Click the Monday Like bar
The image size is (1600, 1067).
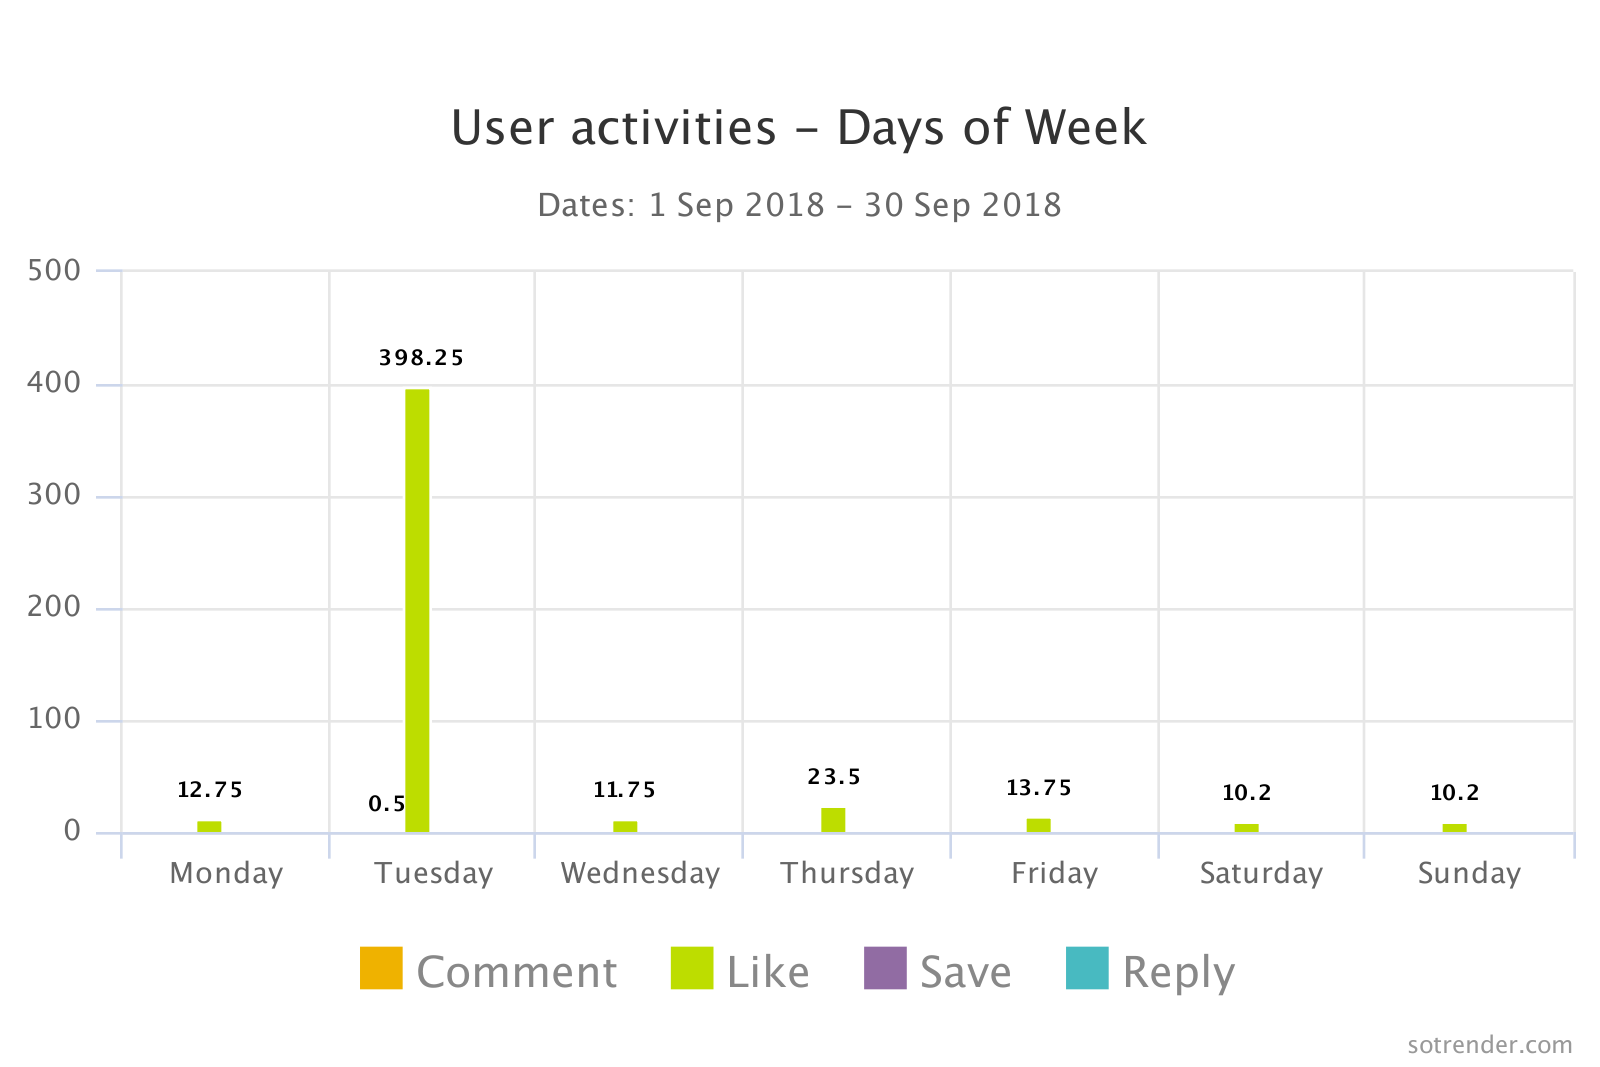coord(209,826)
